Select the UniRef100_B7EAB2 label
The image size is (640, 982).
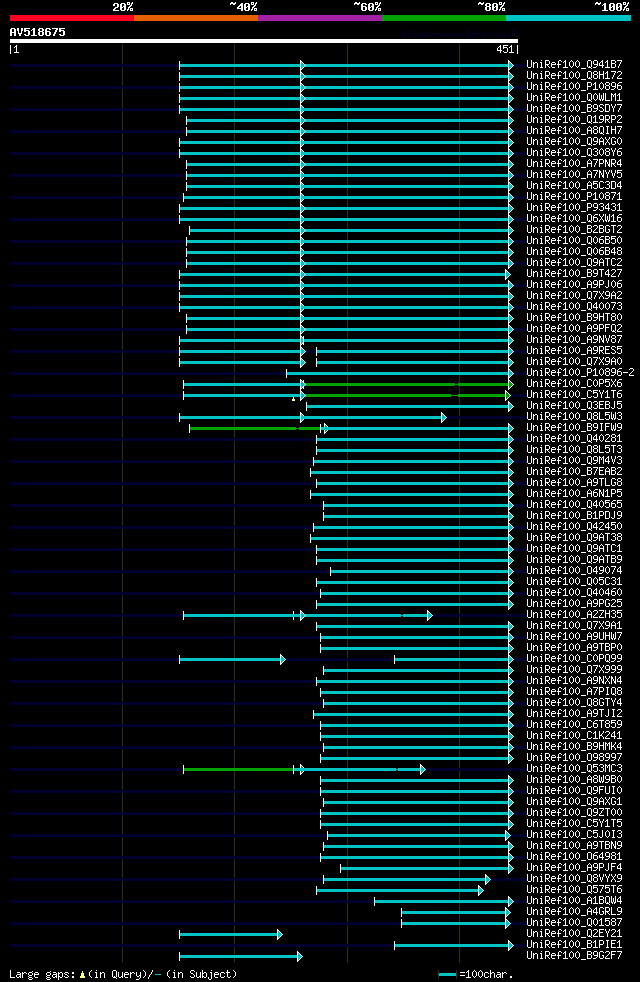click(574, 472)
